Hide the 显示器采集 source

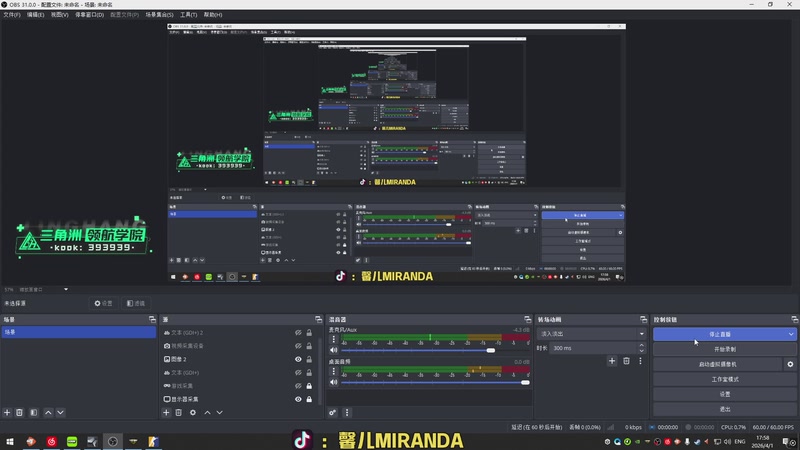(x=298, y=399)
